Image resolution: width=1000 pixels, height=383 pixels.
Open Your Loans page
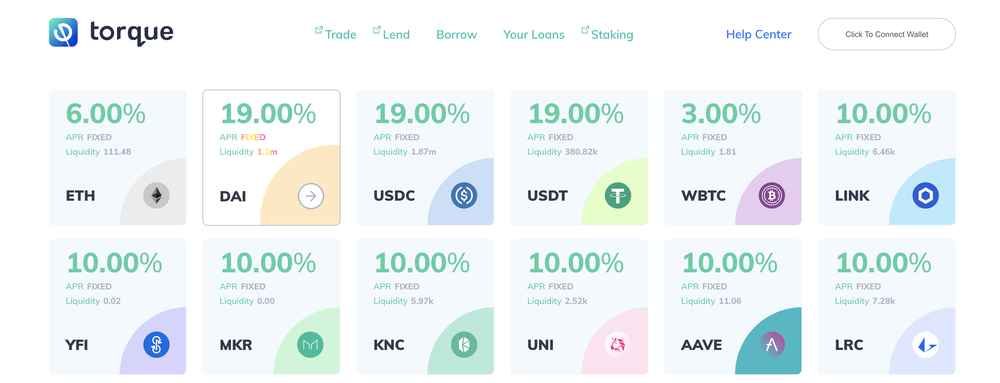tap(534, 34)
